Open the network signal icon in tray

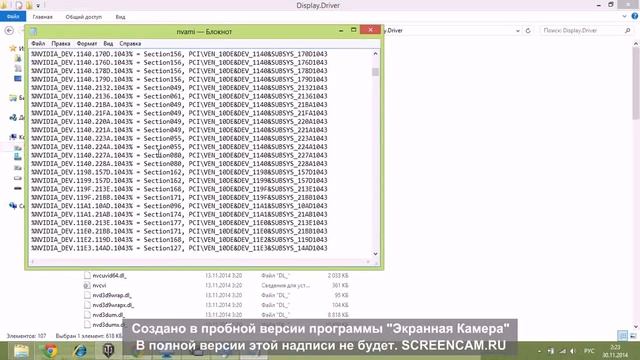tap(562, 351)
